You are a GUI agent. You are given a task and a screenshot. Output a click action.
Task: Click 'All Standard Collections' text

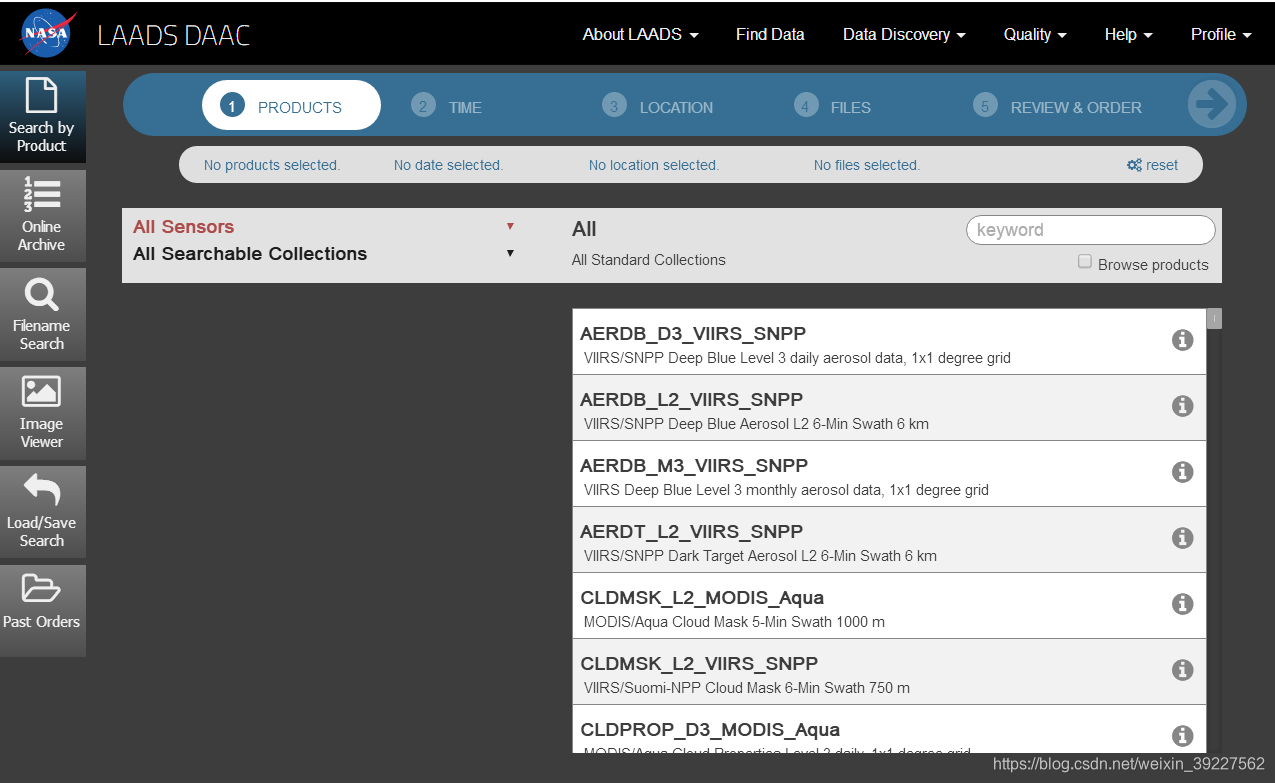coord(649,260)
